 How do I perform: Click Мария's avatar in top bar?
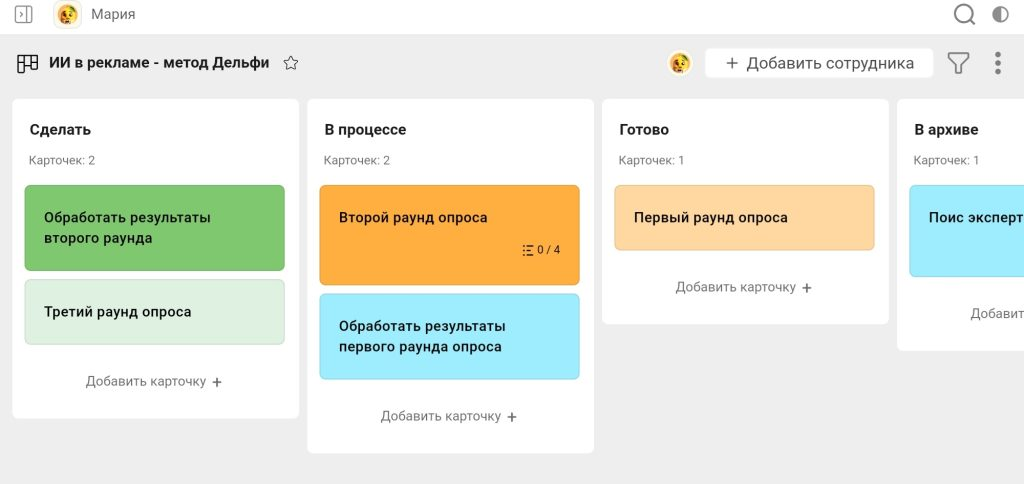pos(68,14)
